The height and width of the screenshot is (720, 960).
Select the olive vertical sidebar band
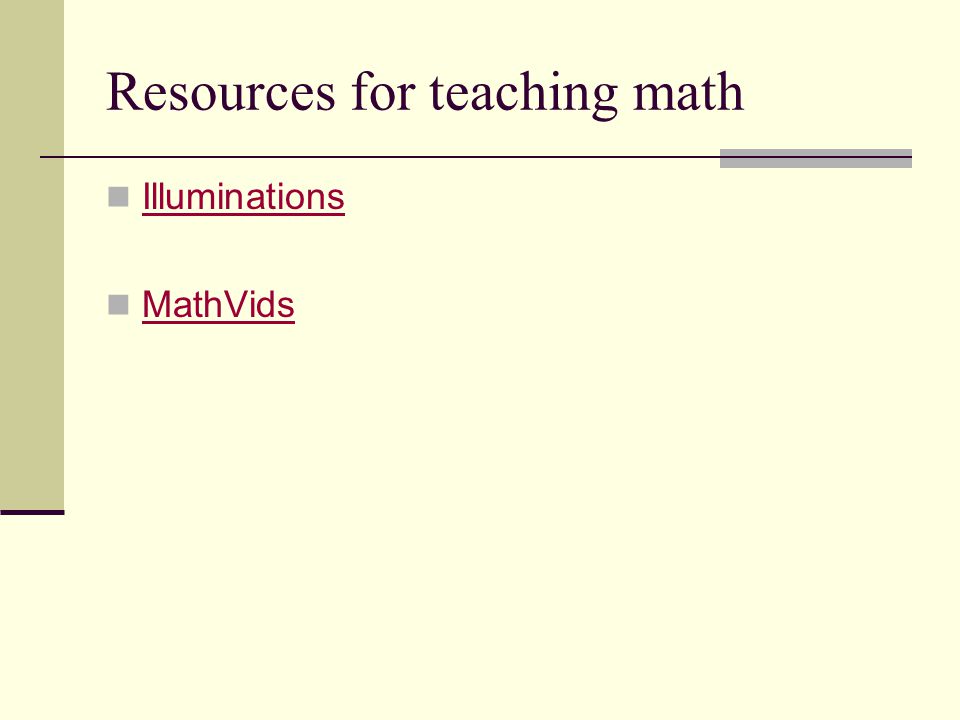32,254
